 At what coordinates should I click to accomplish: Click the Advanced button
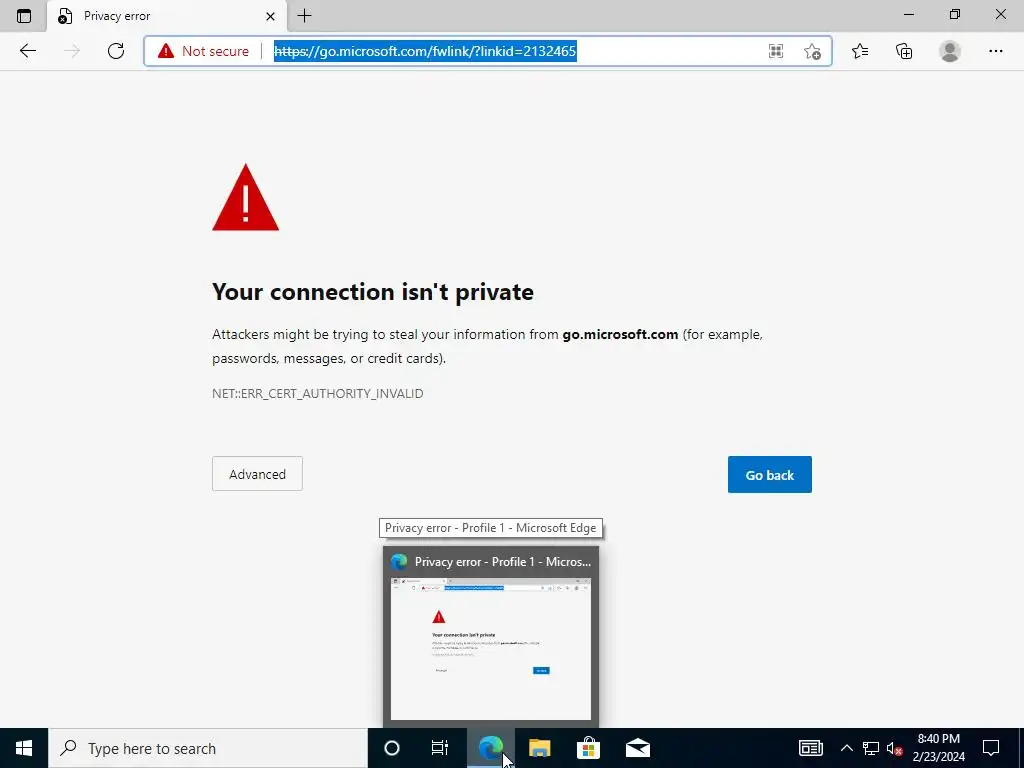(257, 473)
